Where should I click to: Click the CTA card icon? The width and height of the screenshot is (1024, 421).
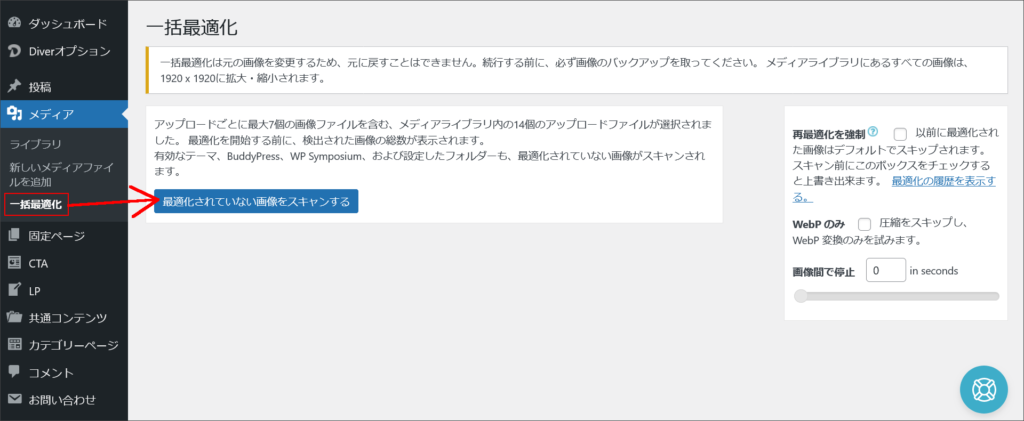click(14, 263)
